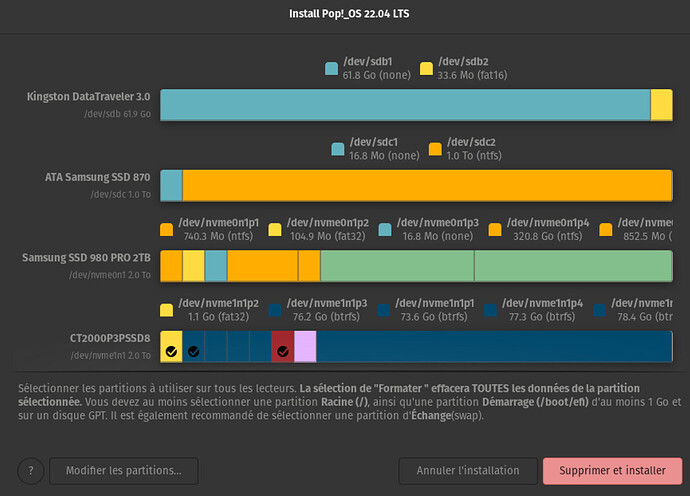
Task: Select the small teal partition on ATA Samsung SSD 870
Action: tap(171, 185)
